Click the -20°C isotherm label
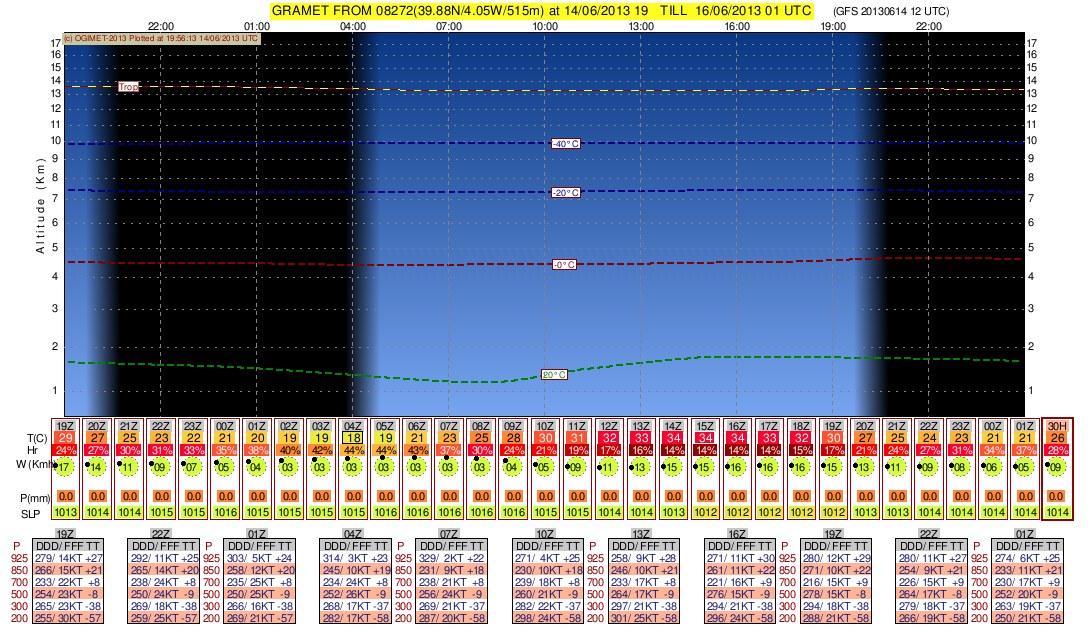 pos(566,192)
